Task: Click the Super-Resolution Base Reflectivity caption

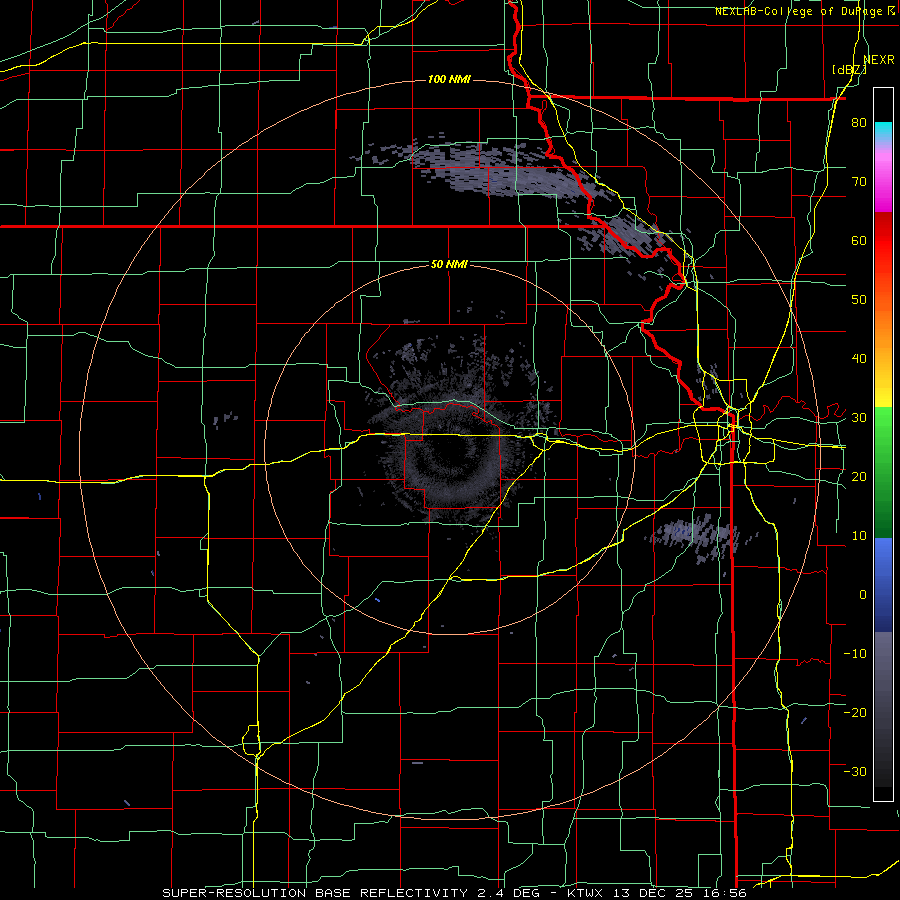Action: pyautogui.click(x=454, y=893)
